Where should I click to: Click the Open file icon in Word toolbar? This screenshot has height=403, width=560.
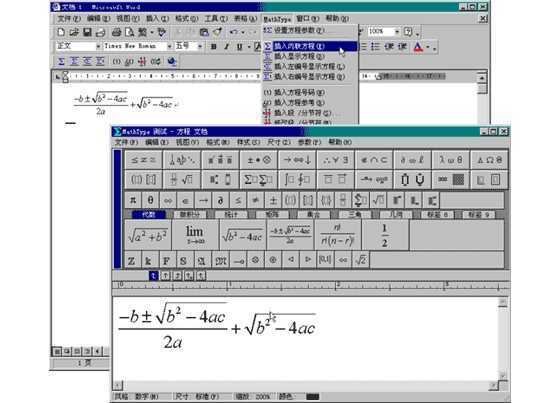coord(74,33)
